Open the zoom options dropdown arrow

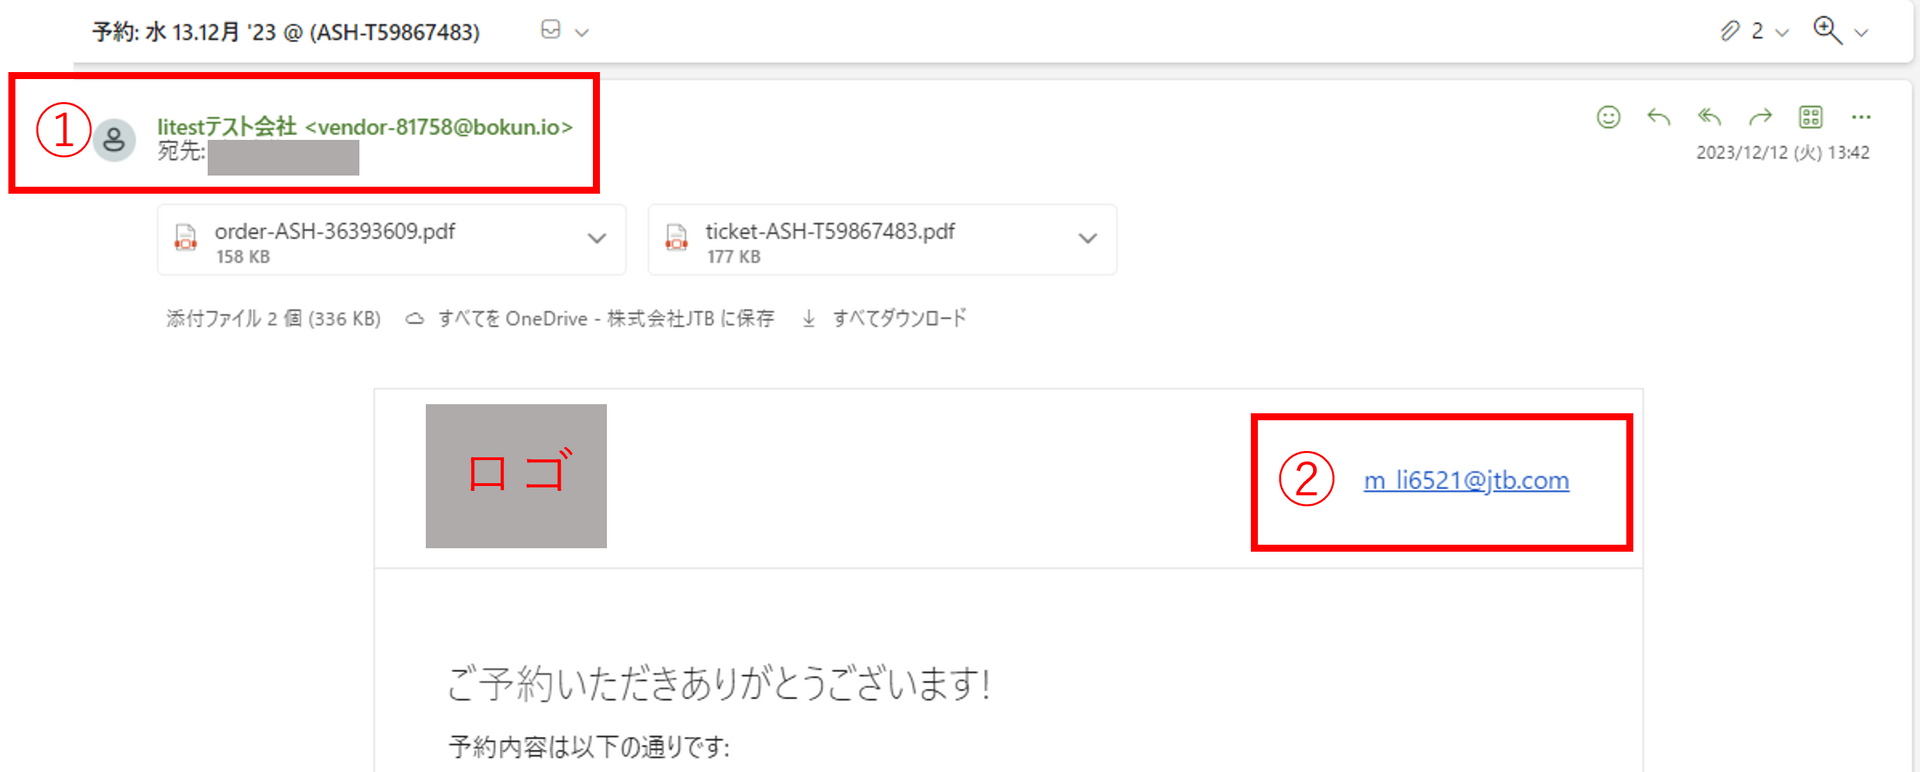[1861, 33]
